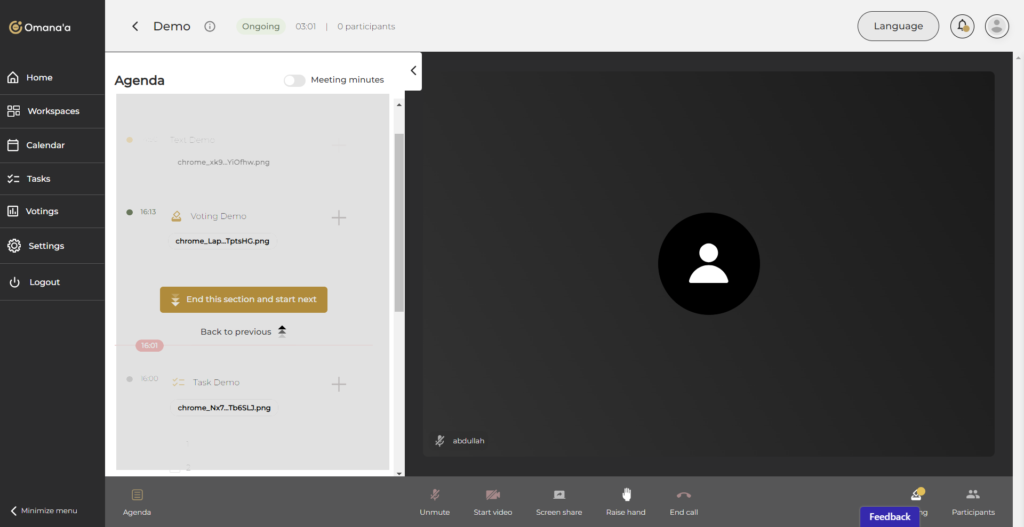This screenshot has width=1024, height=527.
Task: Go to Votings in the sidebar
Action: click(41, 212)
